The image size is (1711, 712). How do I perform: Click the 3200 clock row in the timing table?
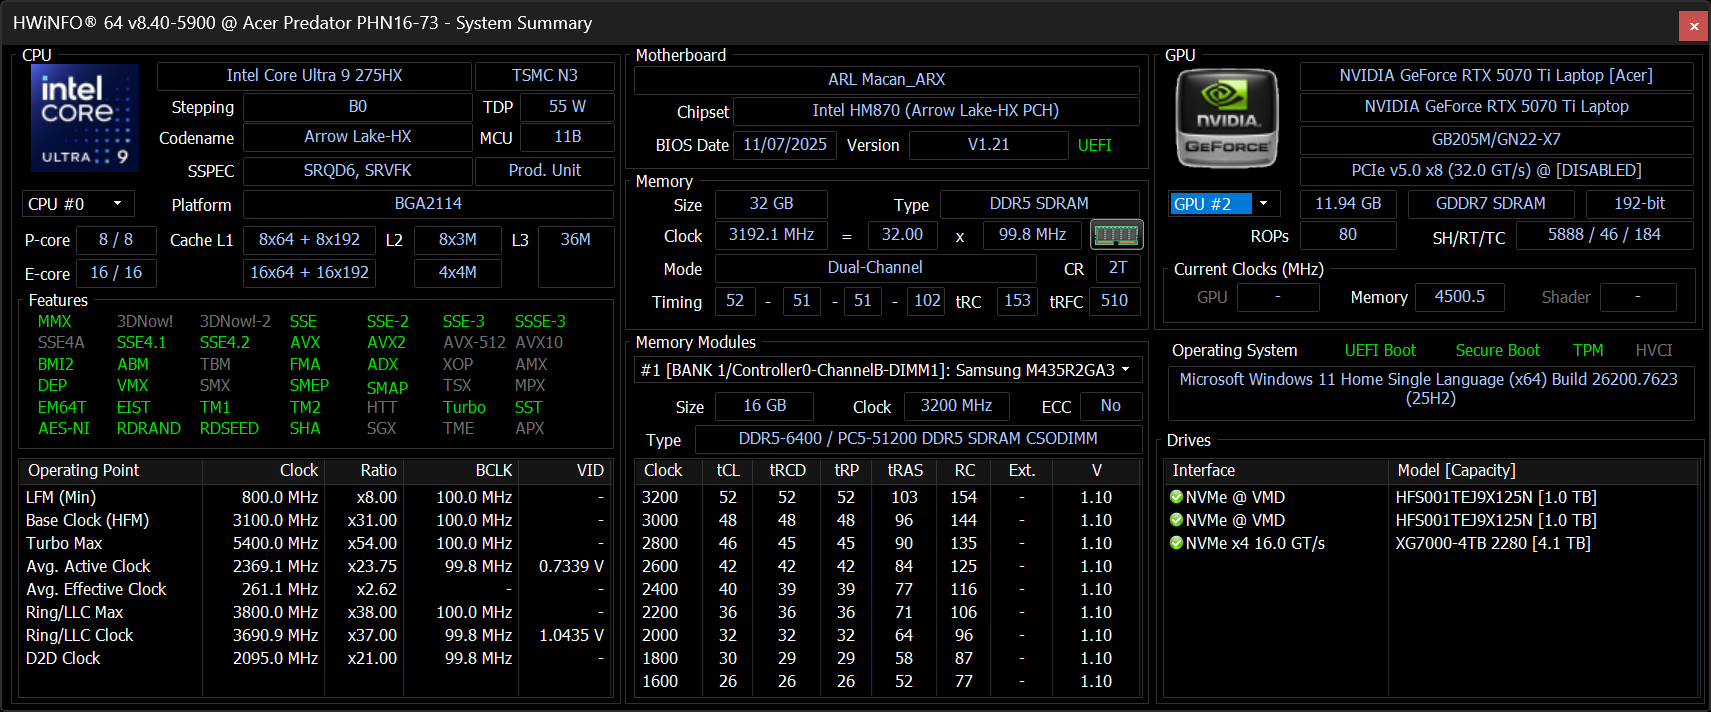887,497
